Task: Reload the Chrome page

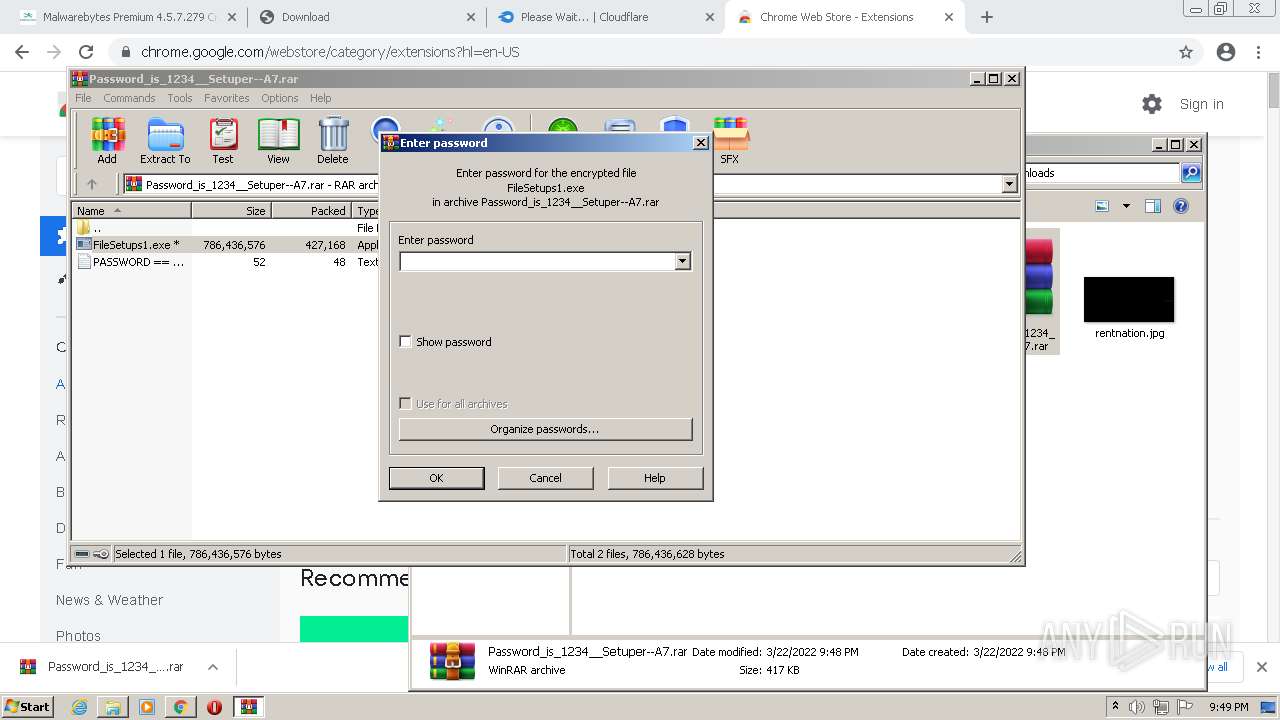Action: point(86,52)
